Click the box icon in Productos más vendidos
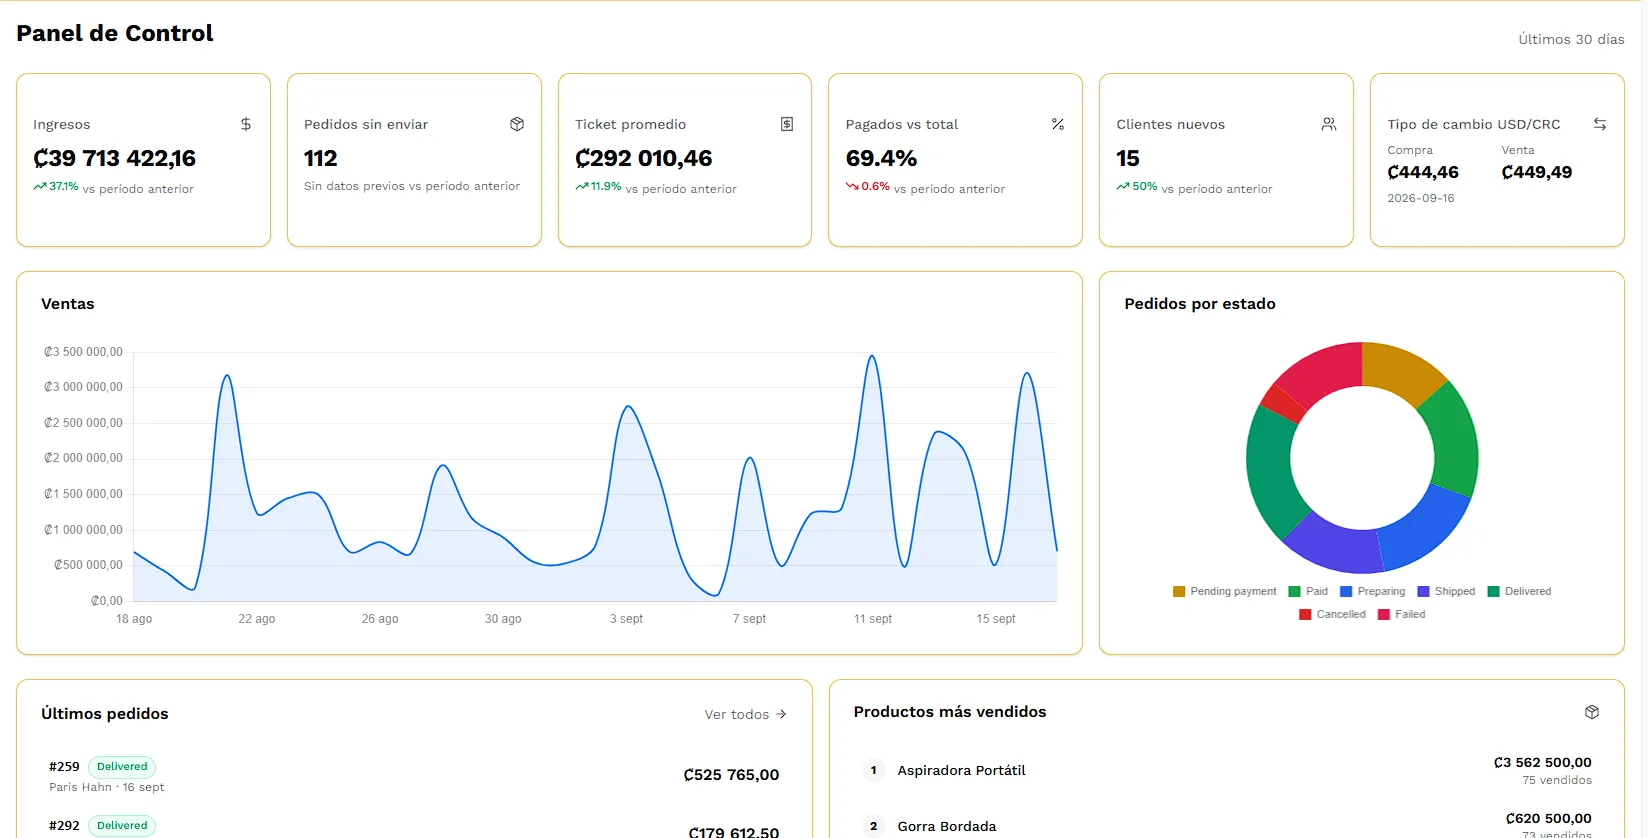 (1592, 712)
